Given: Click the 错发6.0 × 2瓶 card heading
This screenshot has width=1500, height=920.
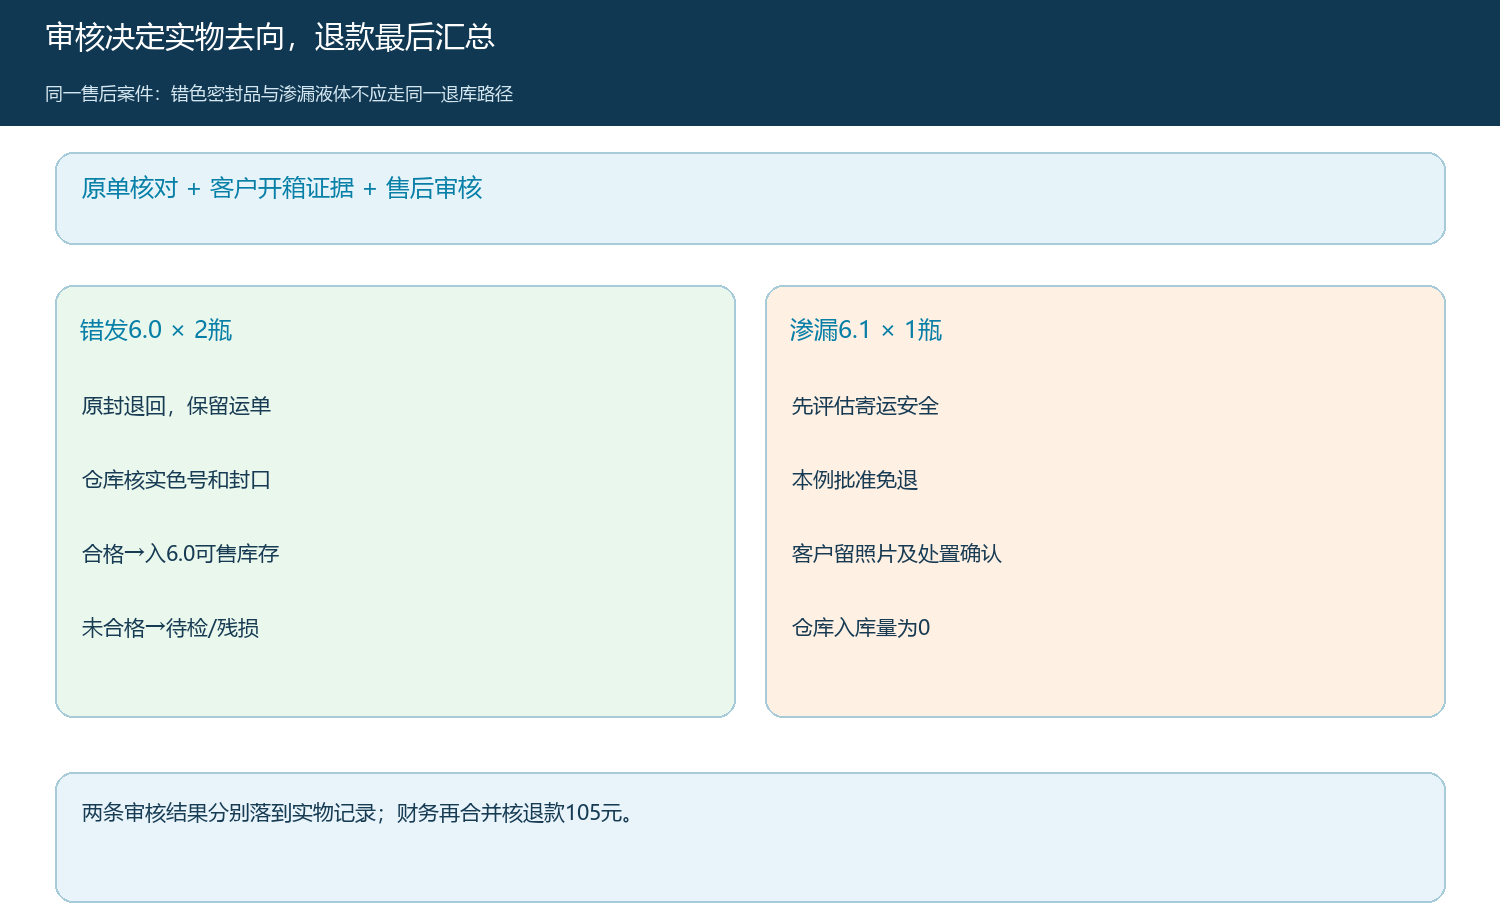Looking at the screenshot, I should (x=156, y=330).
